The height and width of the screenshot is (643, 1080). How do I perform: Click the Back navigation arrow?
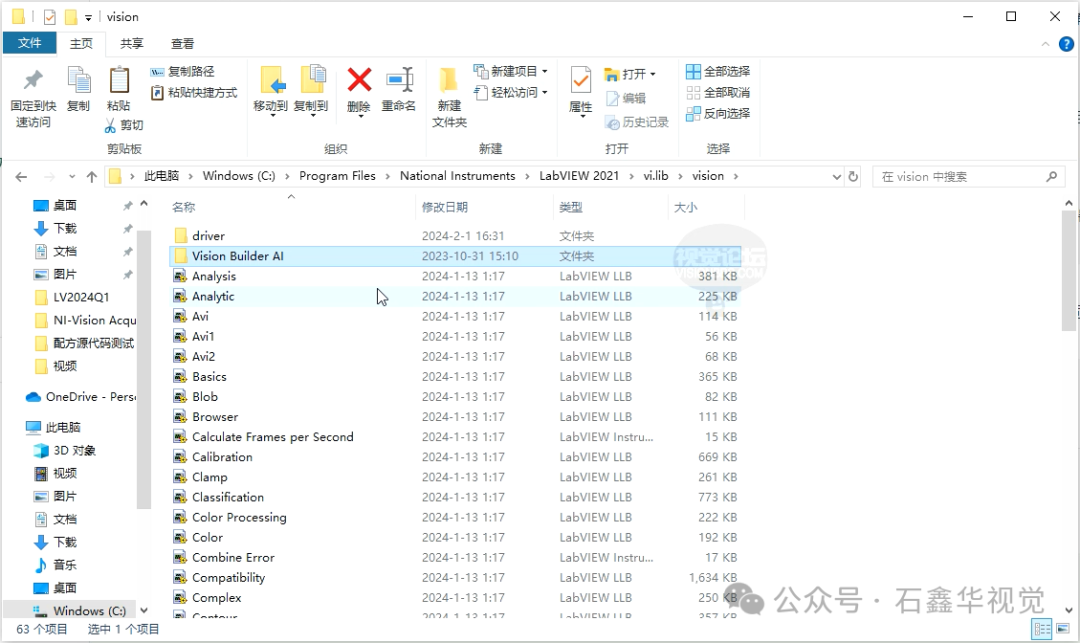coord(21,177)
